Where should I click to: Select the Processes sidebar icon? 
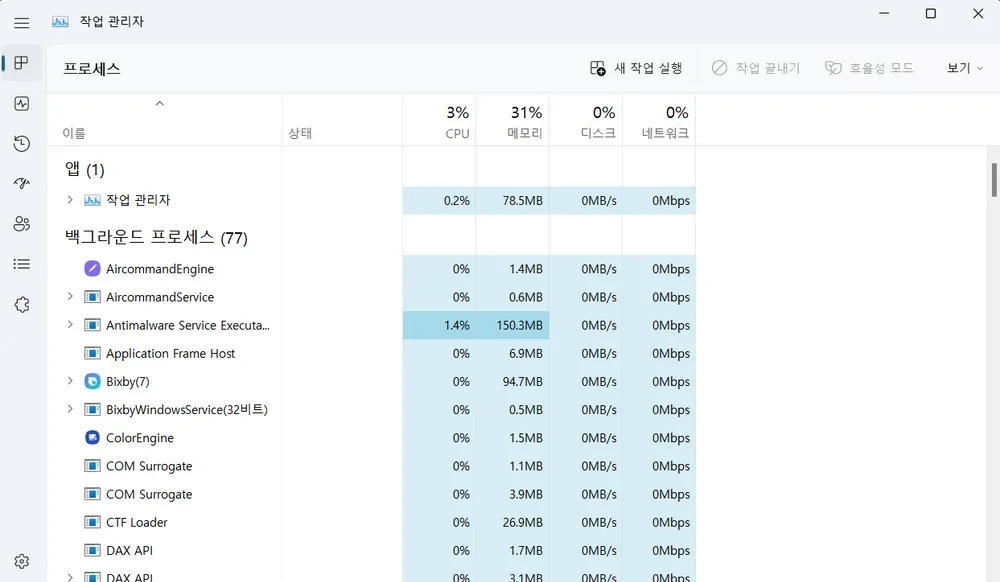[x=22, y=62]
